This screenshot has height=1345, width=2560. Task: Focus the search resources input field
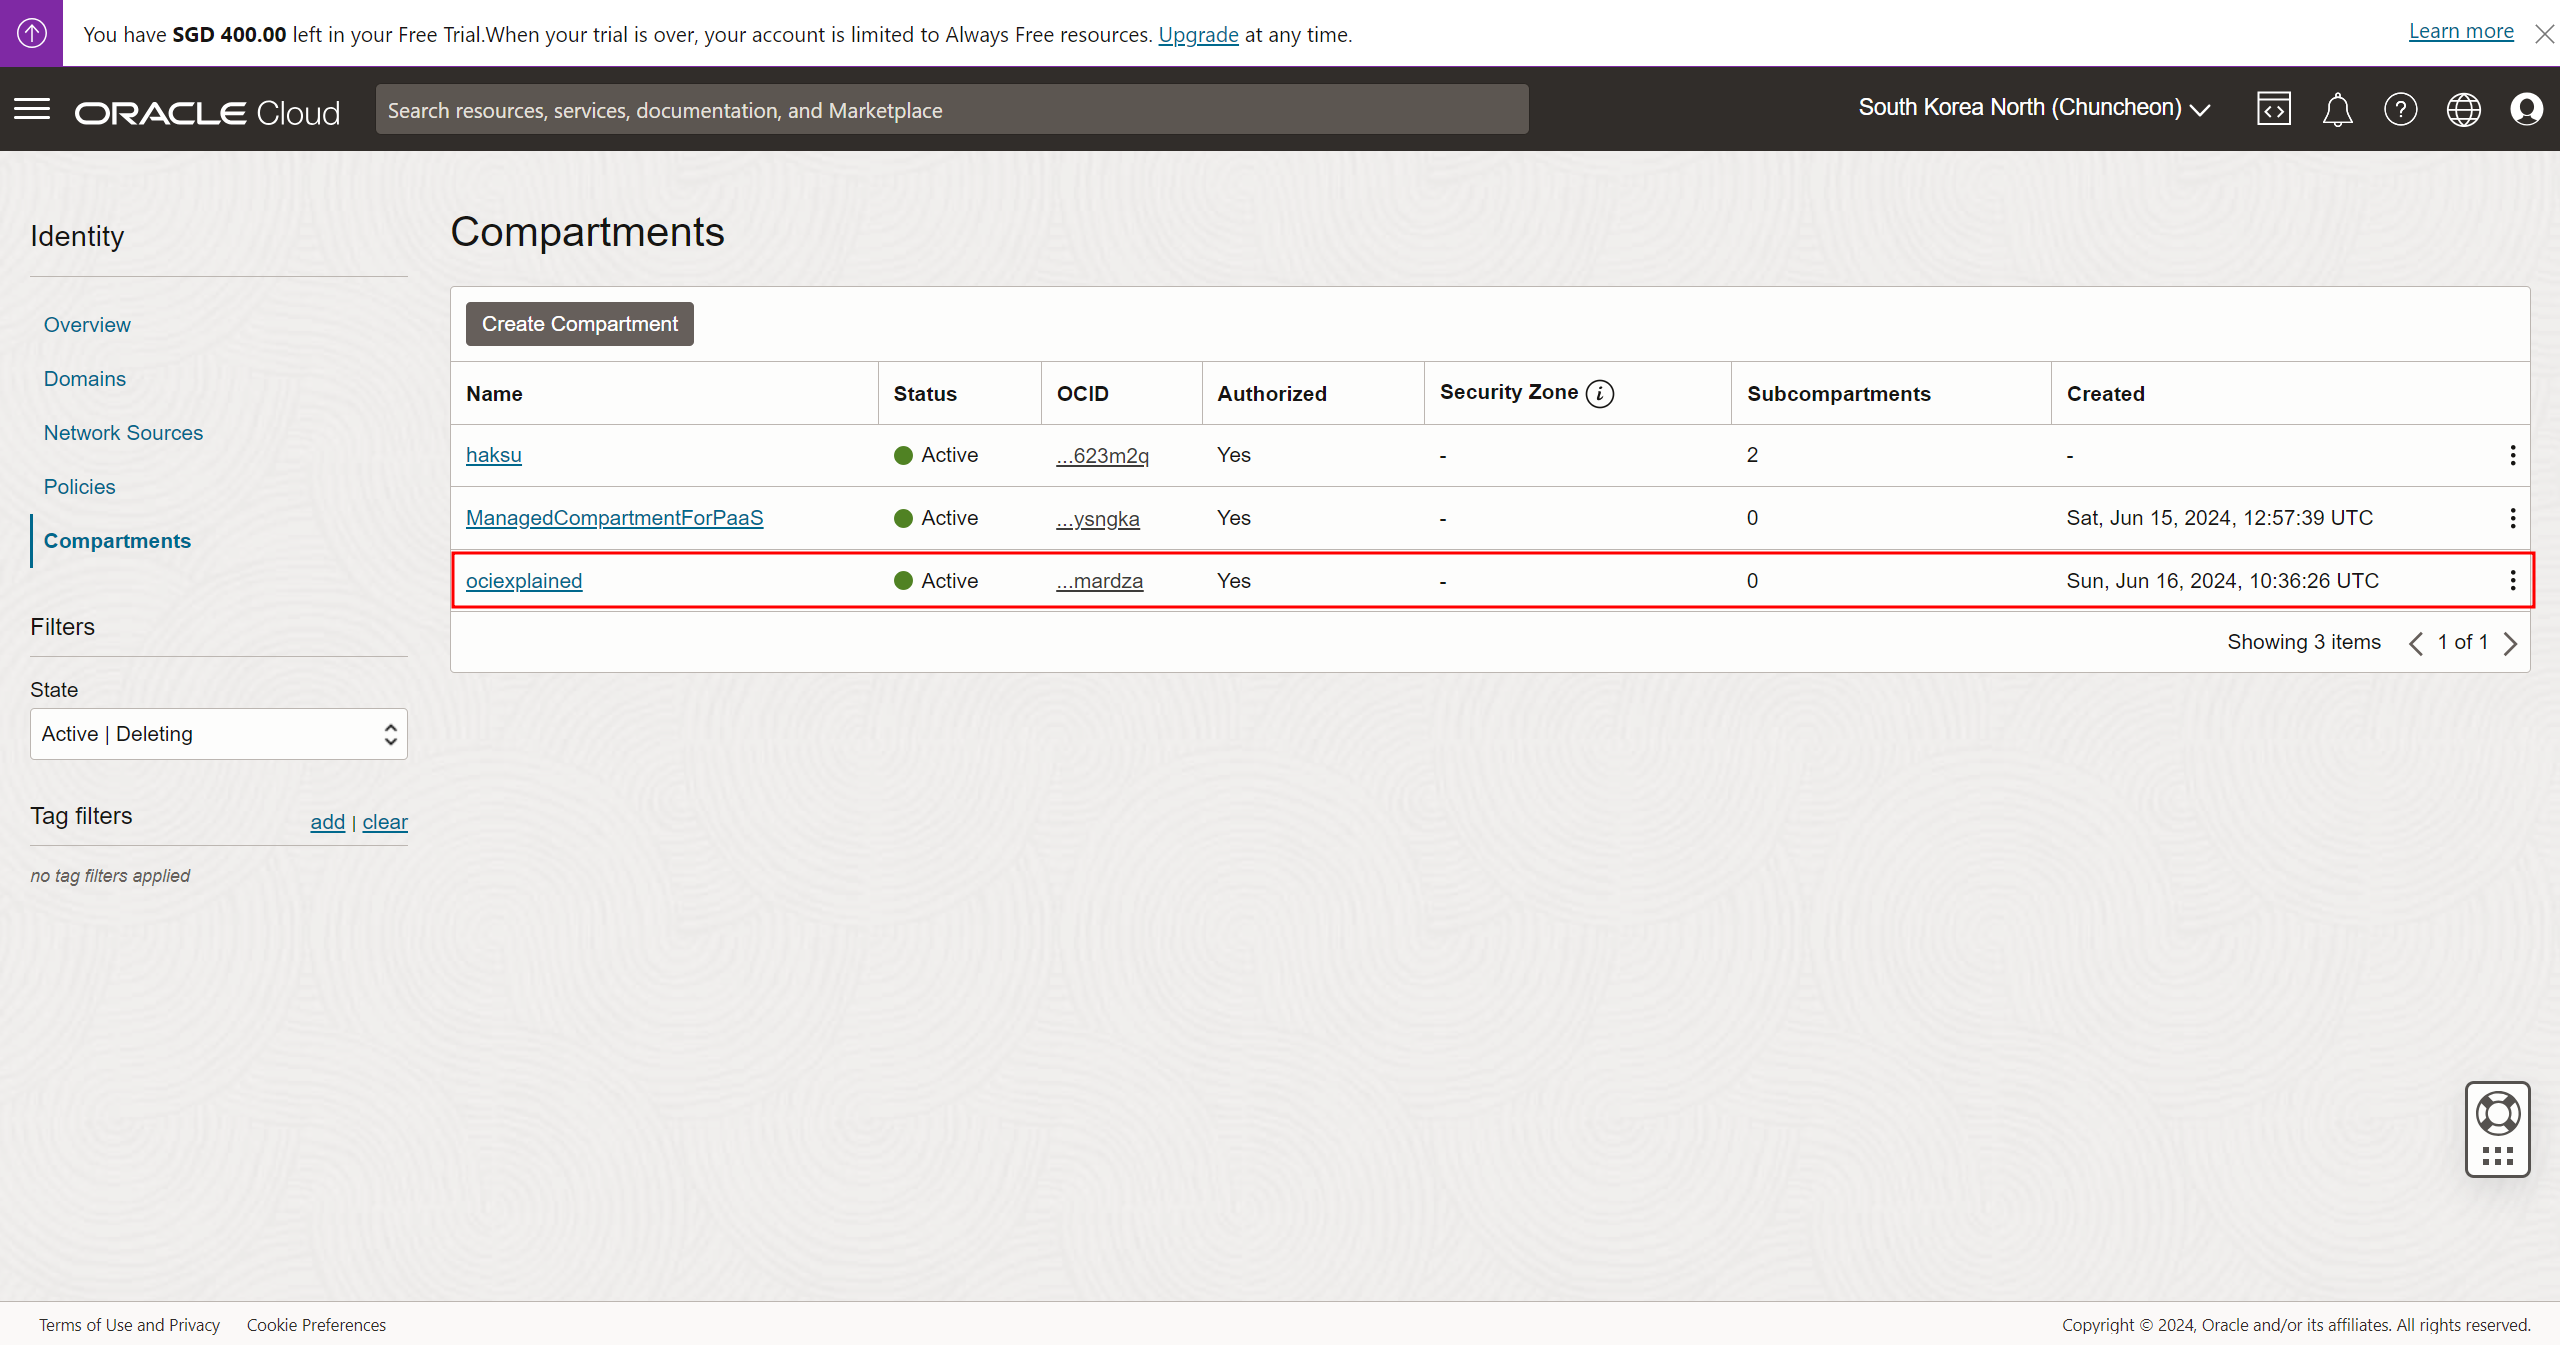pos(951,110)
